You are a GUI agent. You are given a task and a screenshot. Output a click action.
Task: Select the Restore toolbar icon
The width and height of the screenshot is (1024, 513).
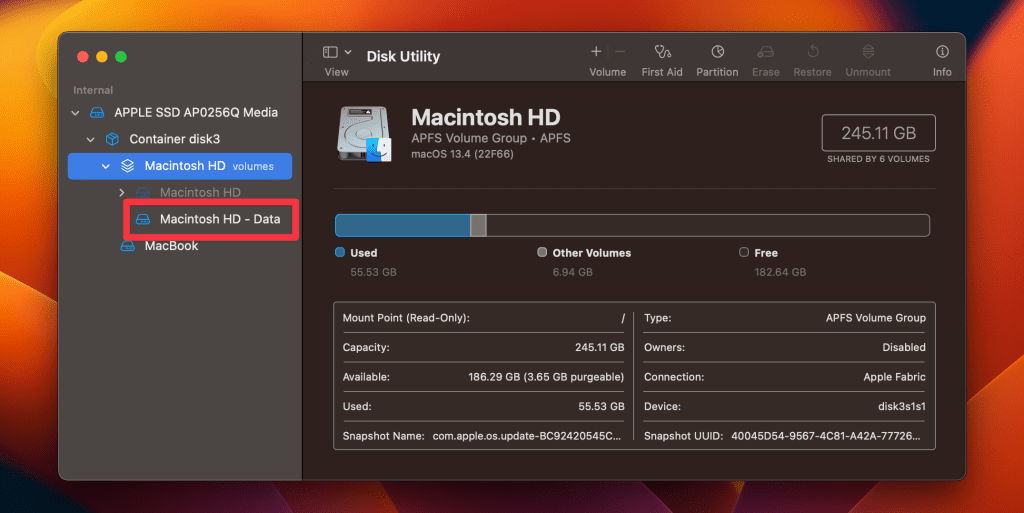pos(812,52)
